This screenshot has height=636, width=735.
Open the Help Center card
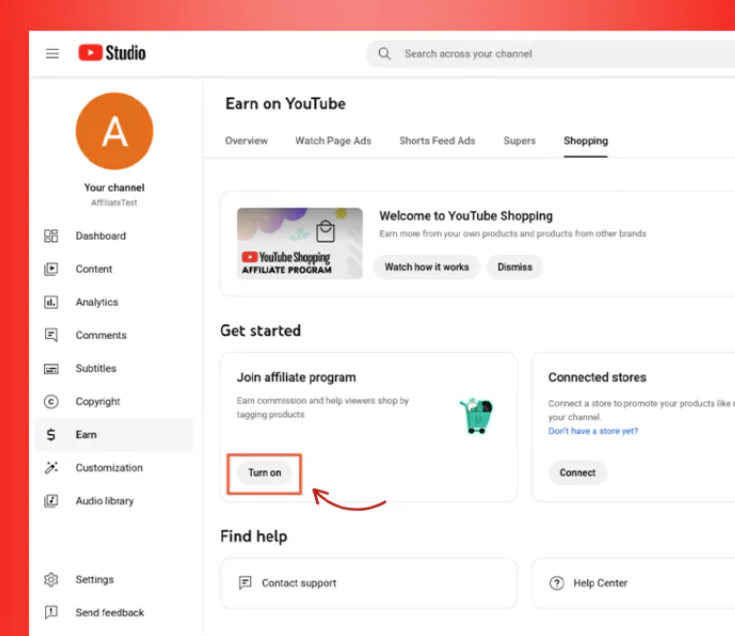(633, 583)
